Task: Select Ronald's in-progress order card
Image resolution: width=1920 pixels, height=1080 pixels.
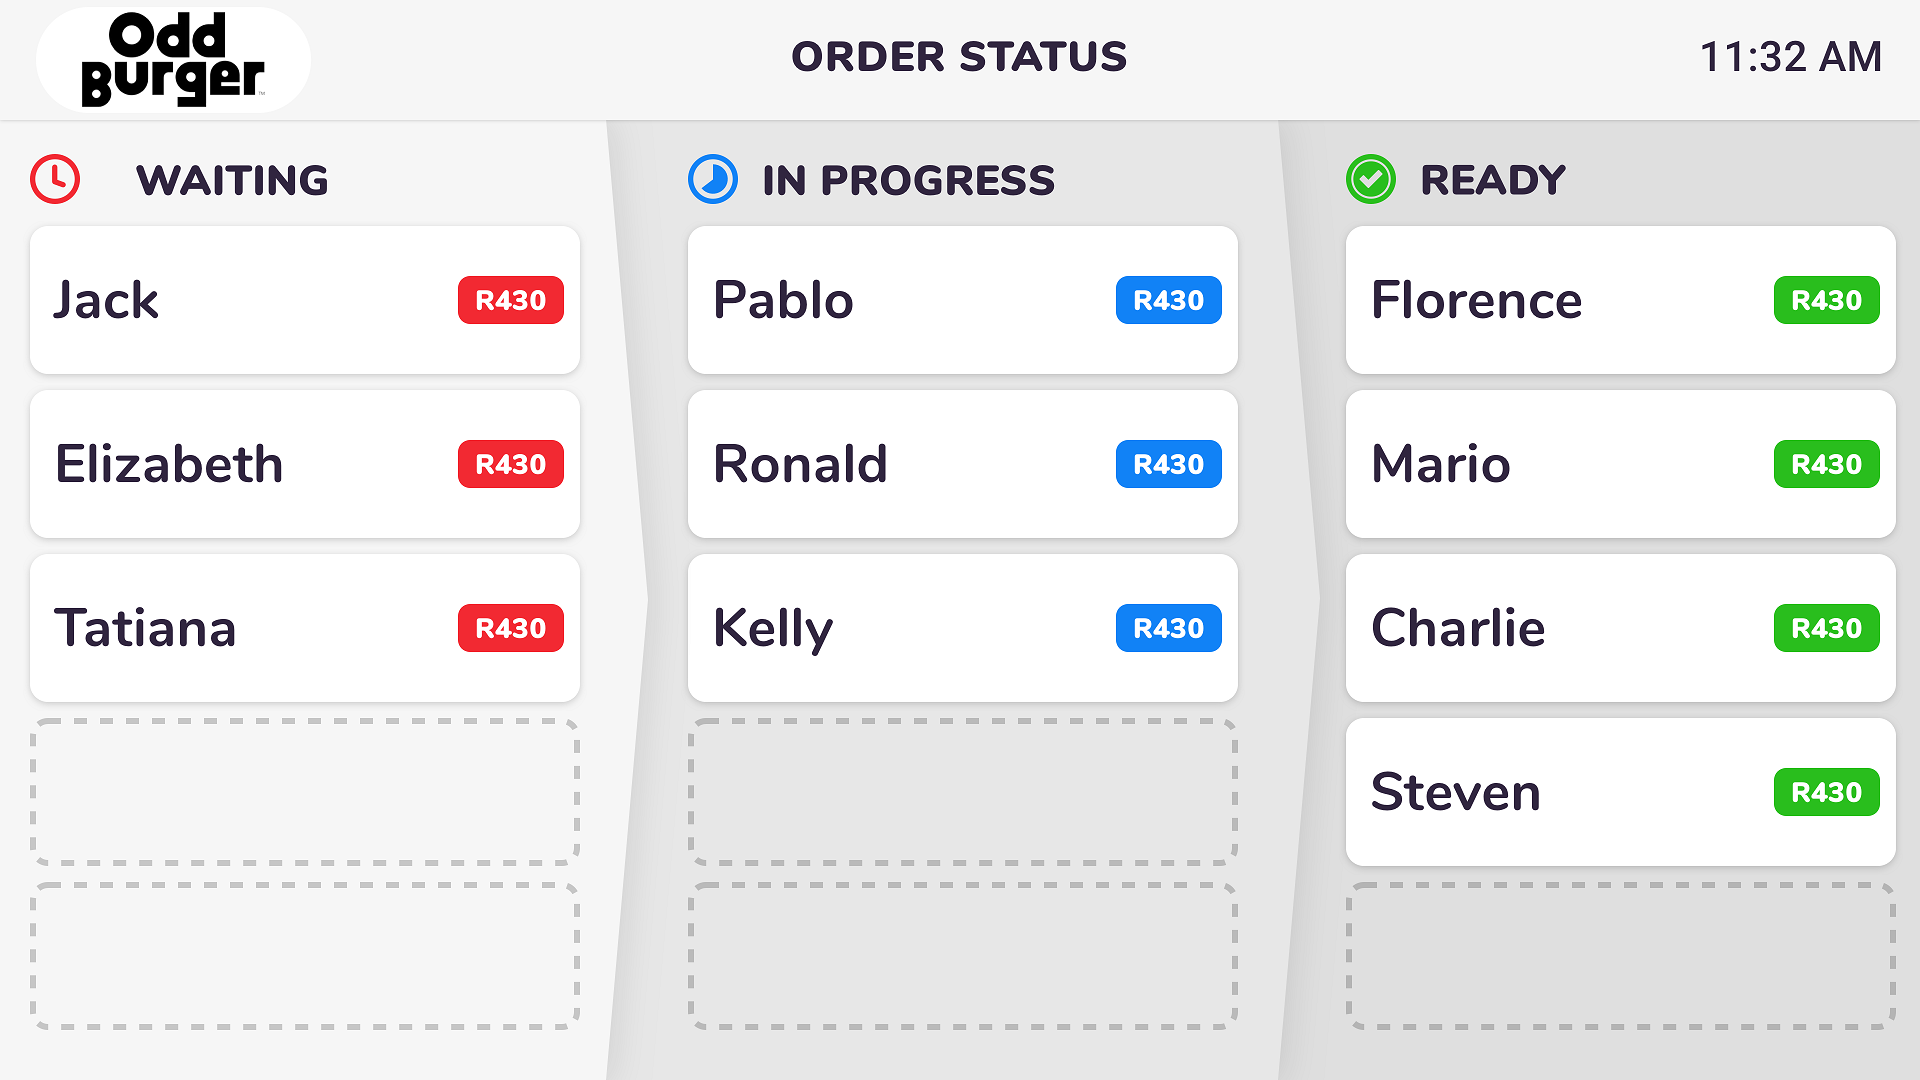Action: (x=962, y=464)
